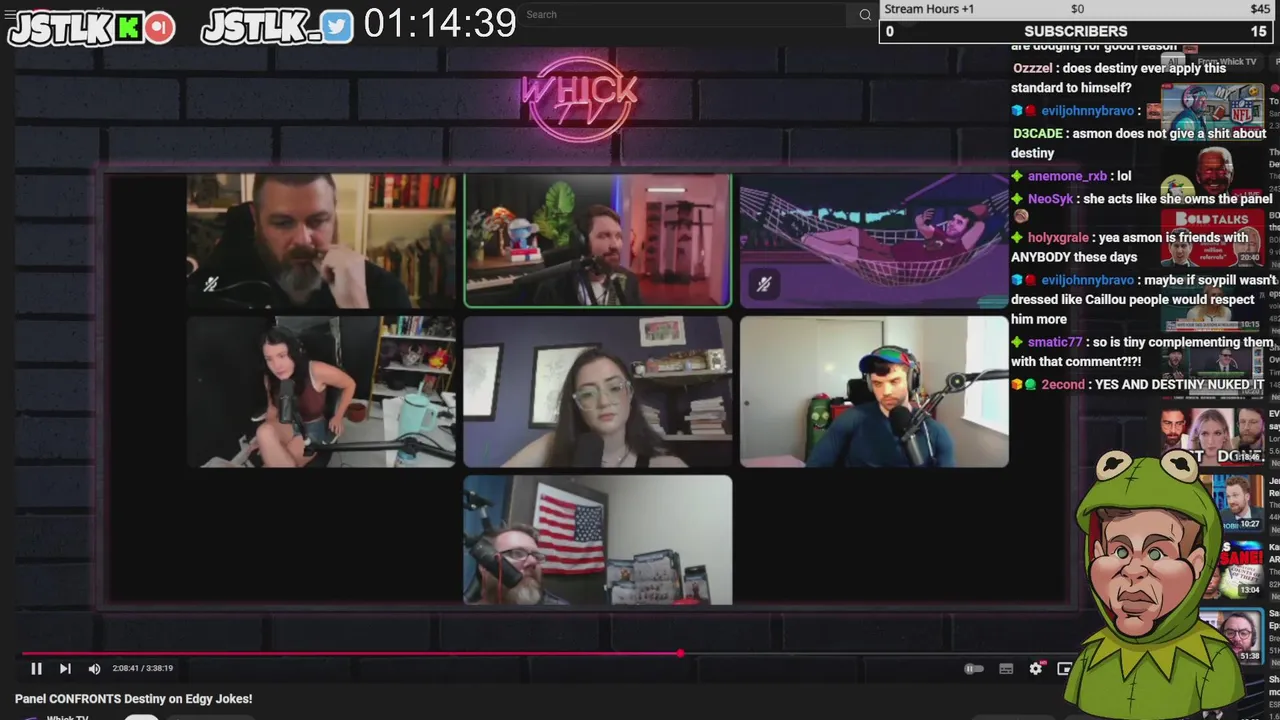1280x720 pixels.
Task: Click chat username 'smatic77'
Action: point(1055,342)
